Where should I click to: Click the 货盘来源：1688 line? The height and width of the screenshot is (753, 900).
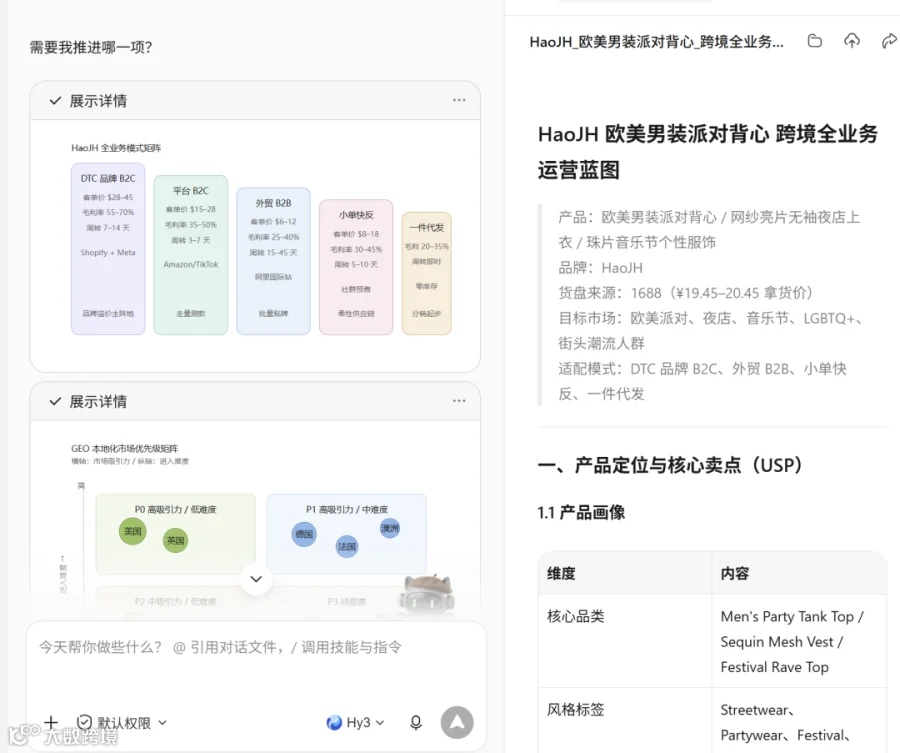click(x=686, y=293)
